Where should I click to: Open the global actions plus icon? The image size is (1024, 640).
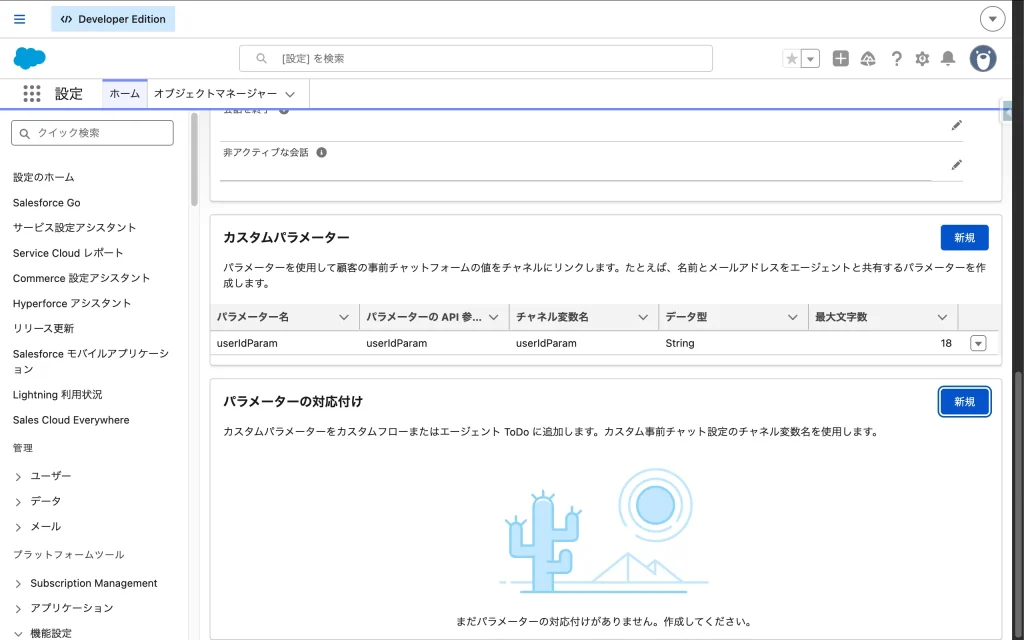(841, 59)
